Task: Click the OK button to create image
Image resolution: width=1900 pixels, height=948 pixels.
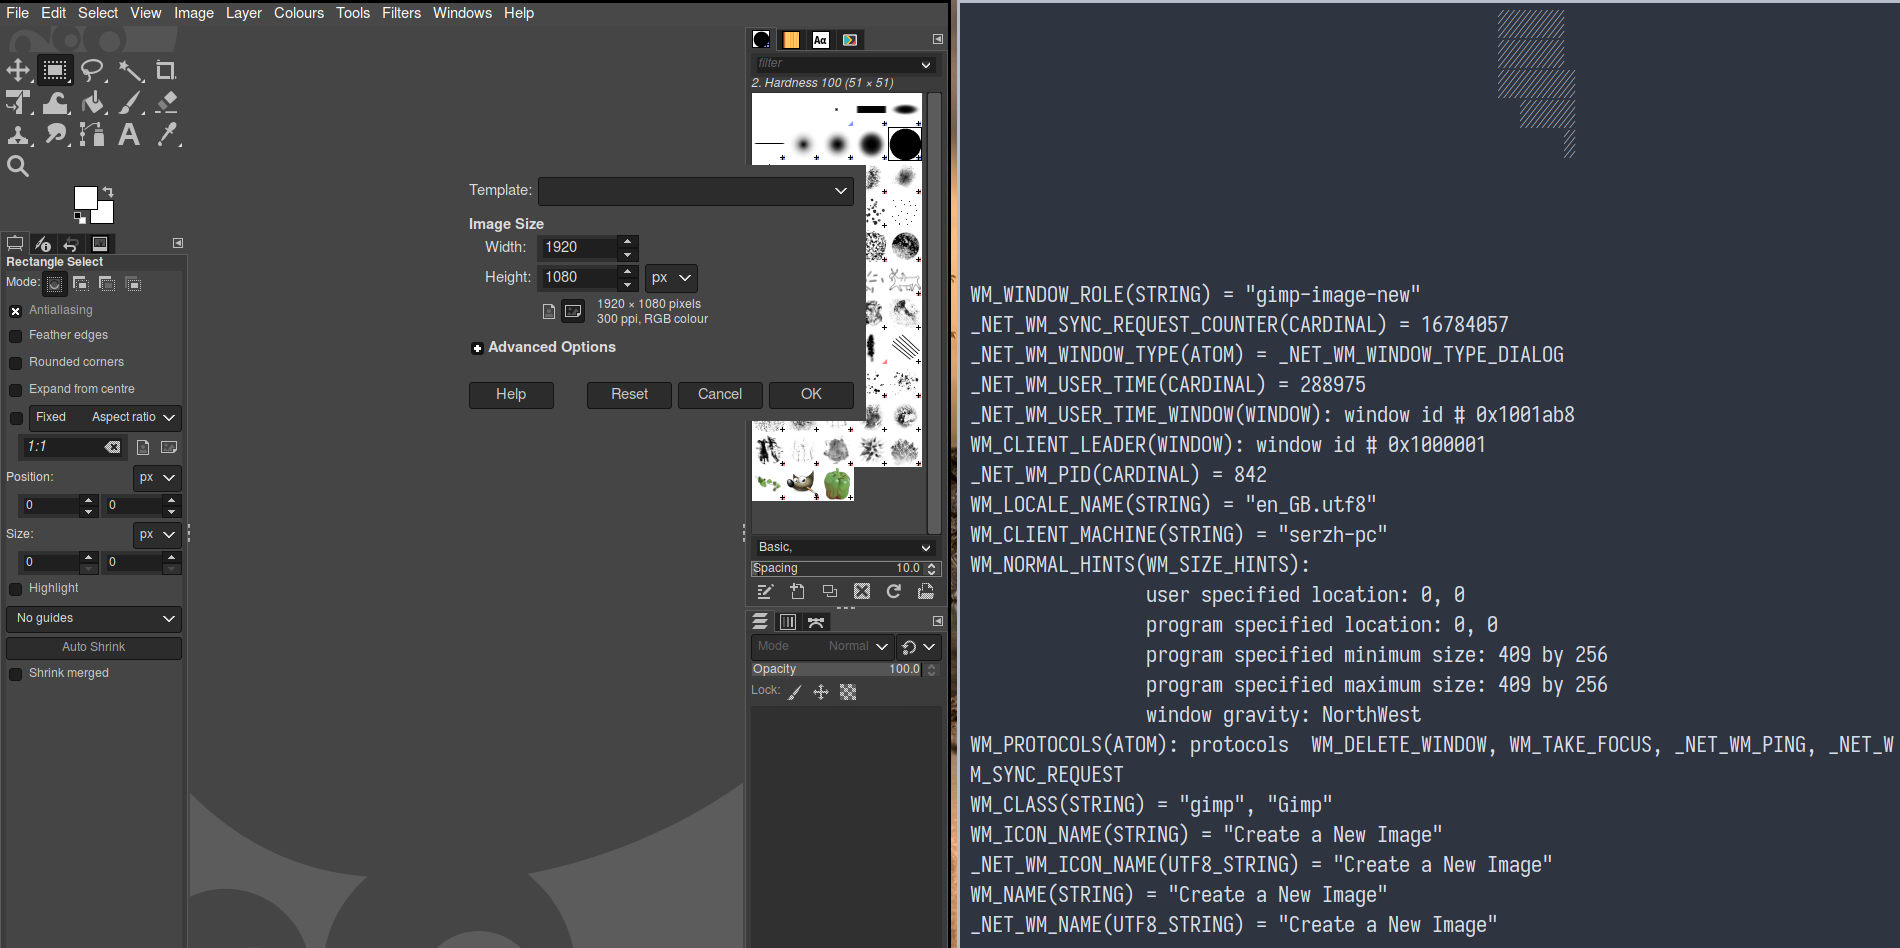Action: [x=810, y=394]
